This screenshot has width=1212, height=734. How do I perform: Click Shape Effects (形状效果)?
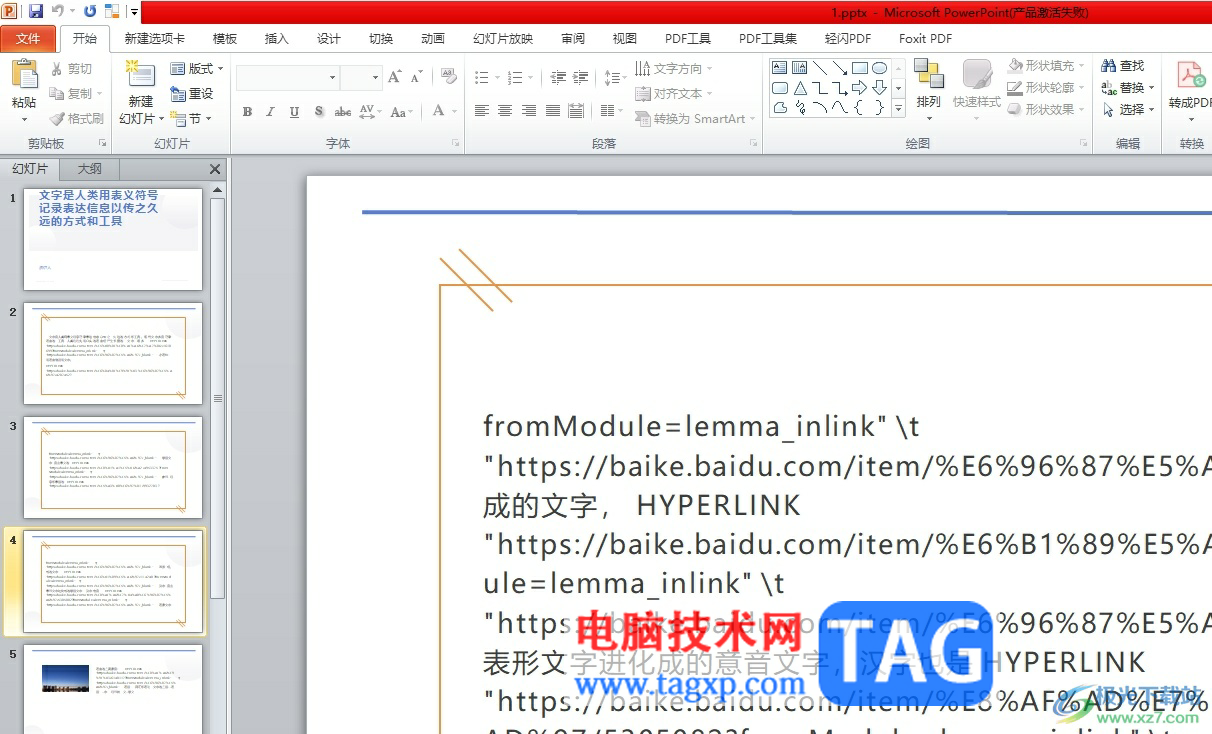[x=1047, y=109]
